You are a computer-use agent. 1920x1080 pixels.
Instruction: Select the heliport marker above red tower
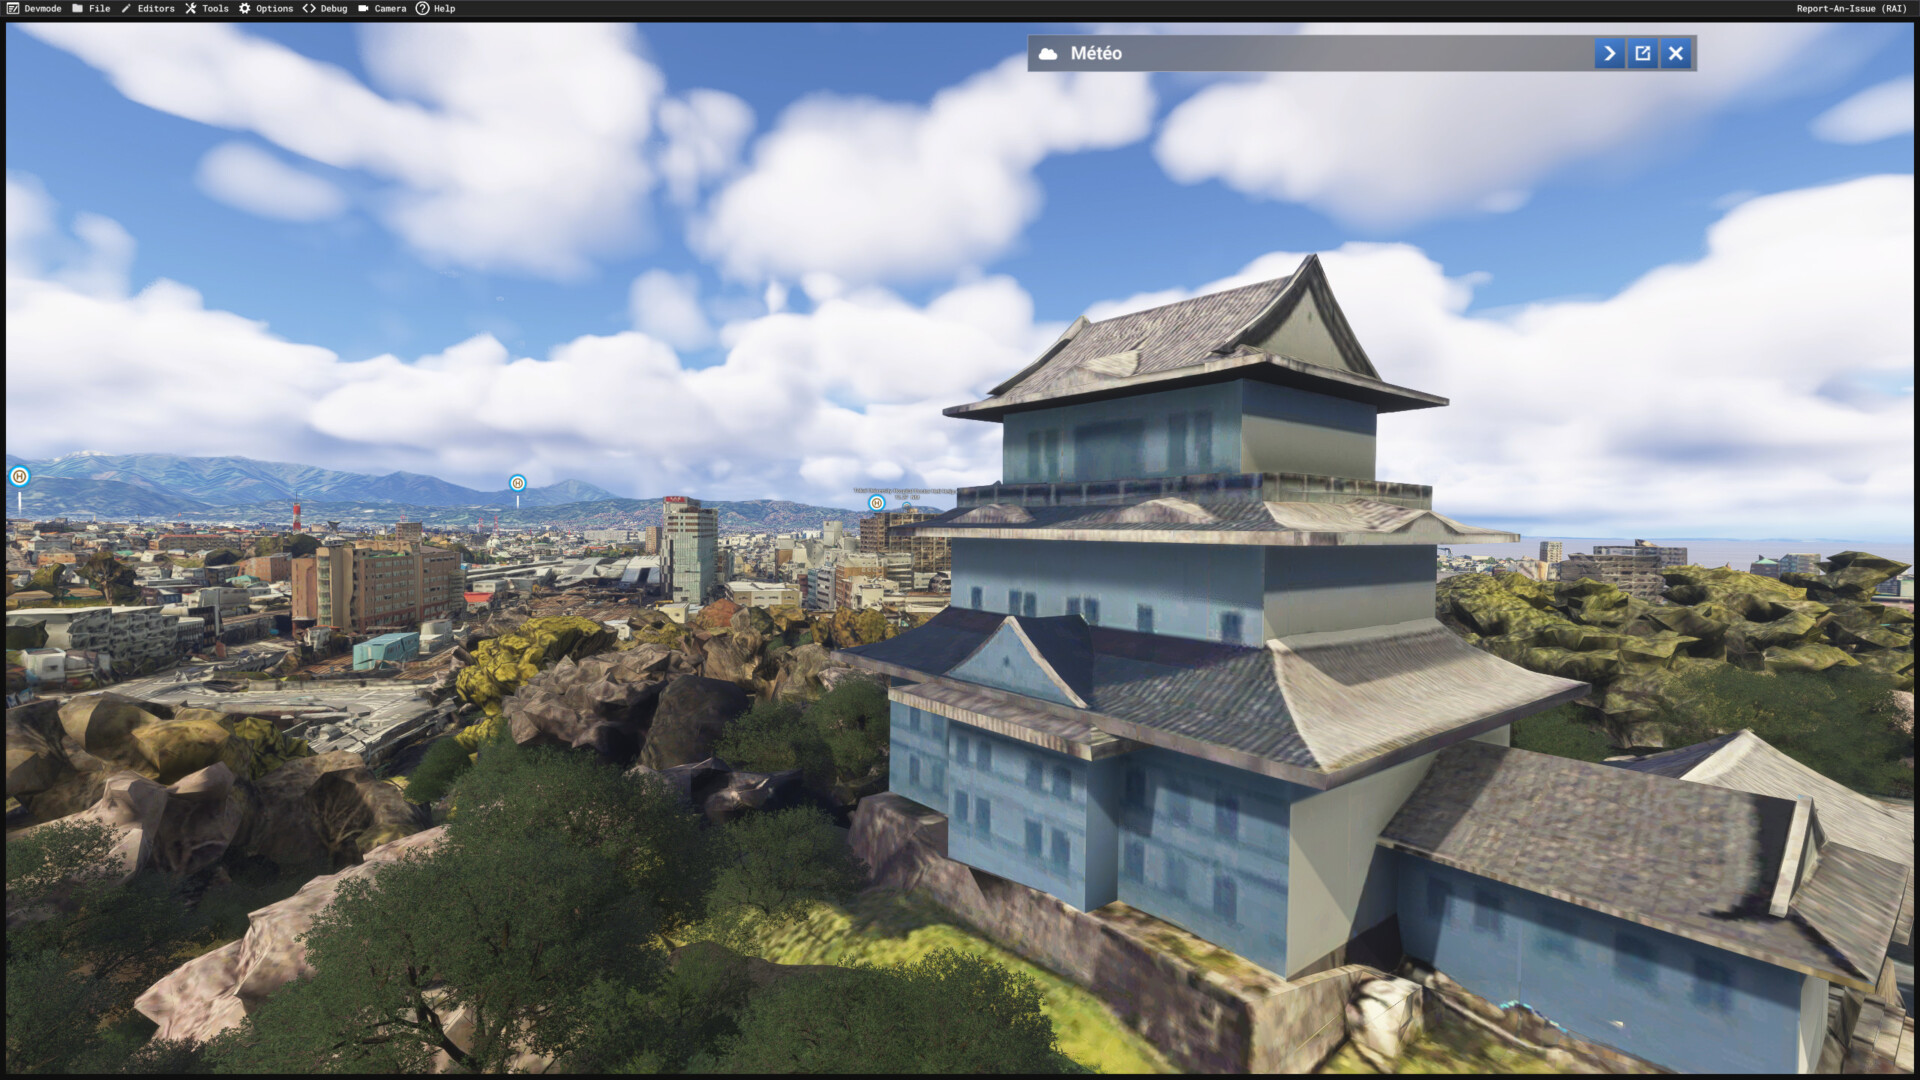tap(517, 483)
